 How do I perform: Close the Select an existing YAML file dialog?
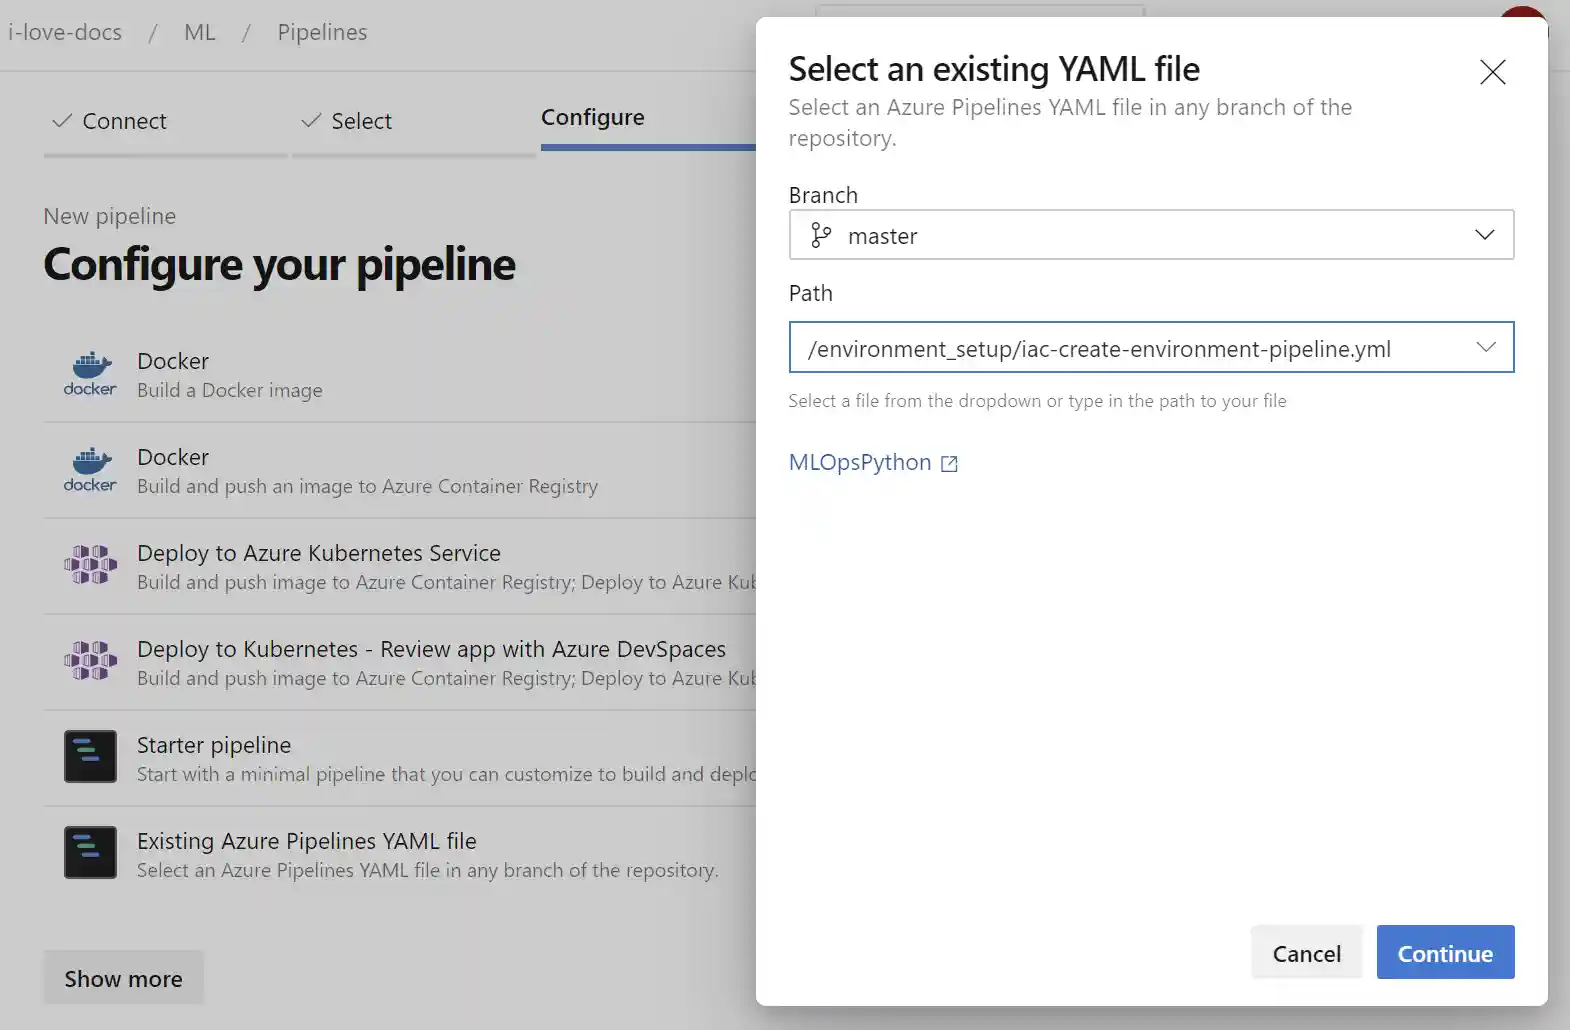(1492, 72)
